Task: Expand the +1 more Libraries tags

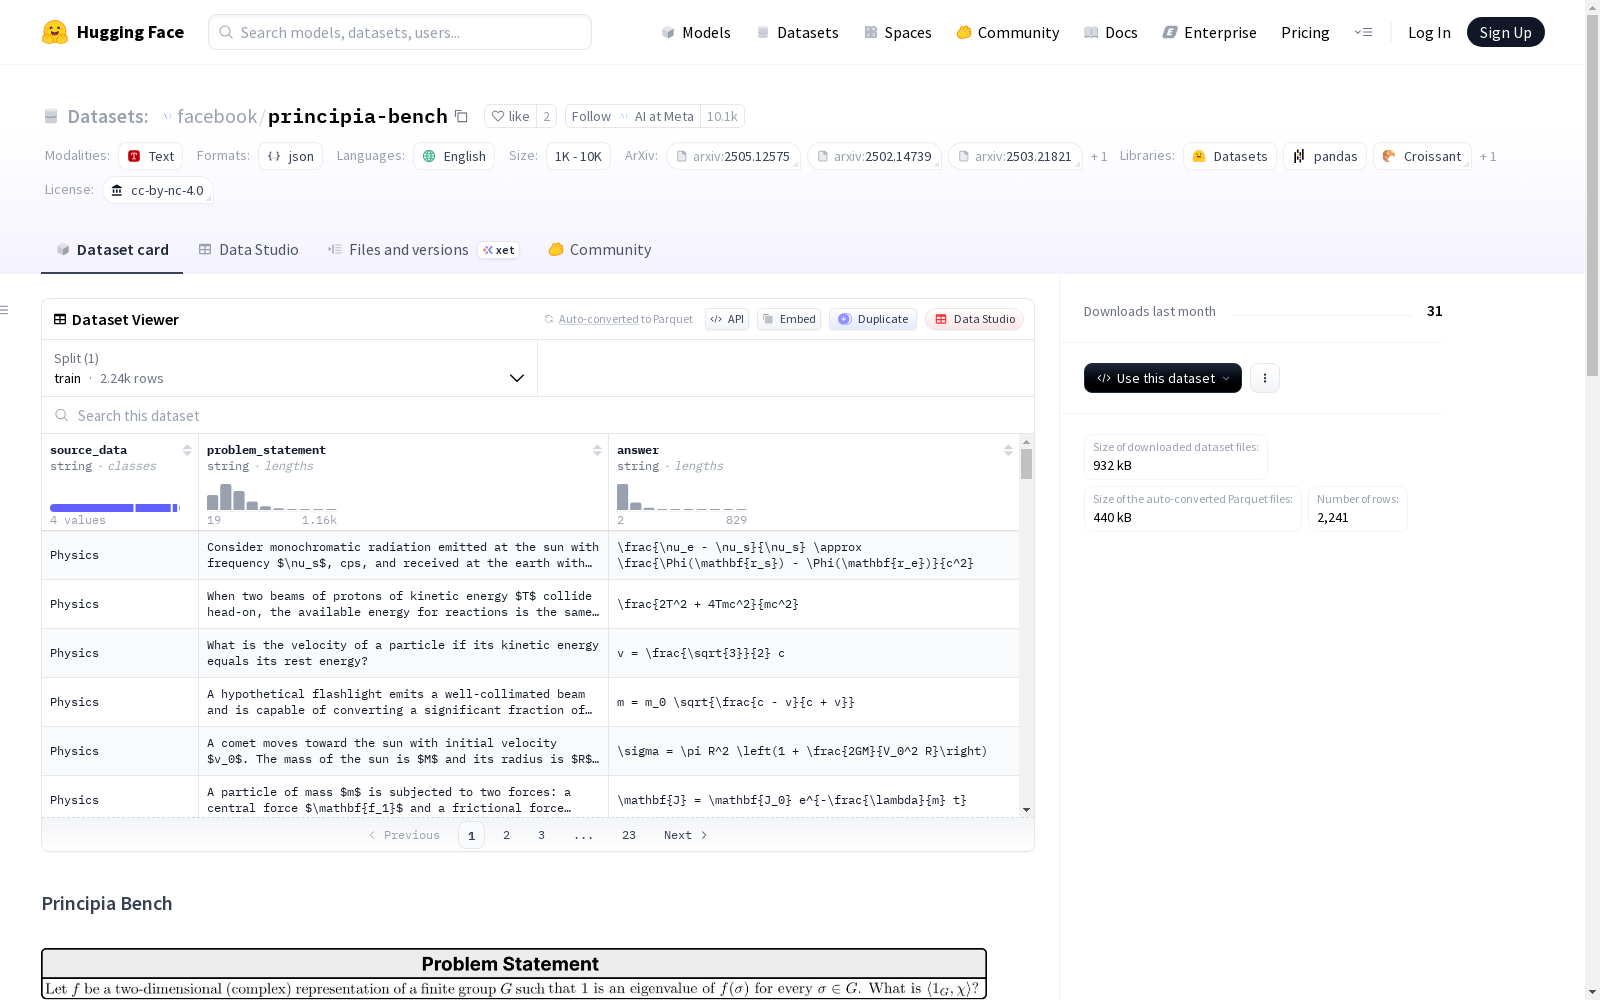Action: click(1488, 156)
